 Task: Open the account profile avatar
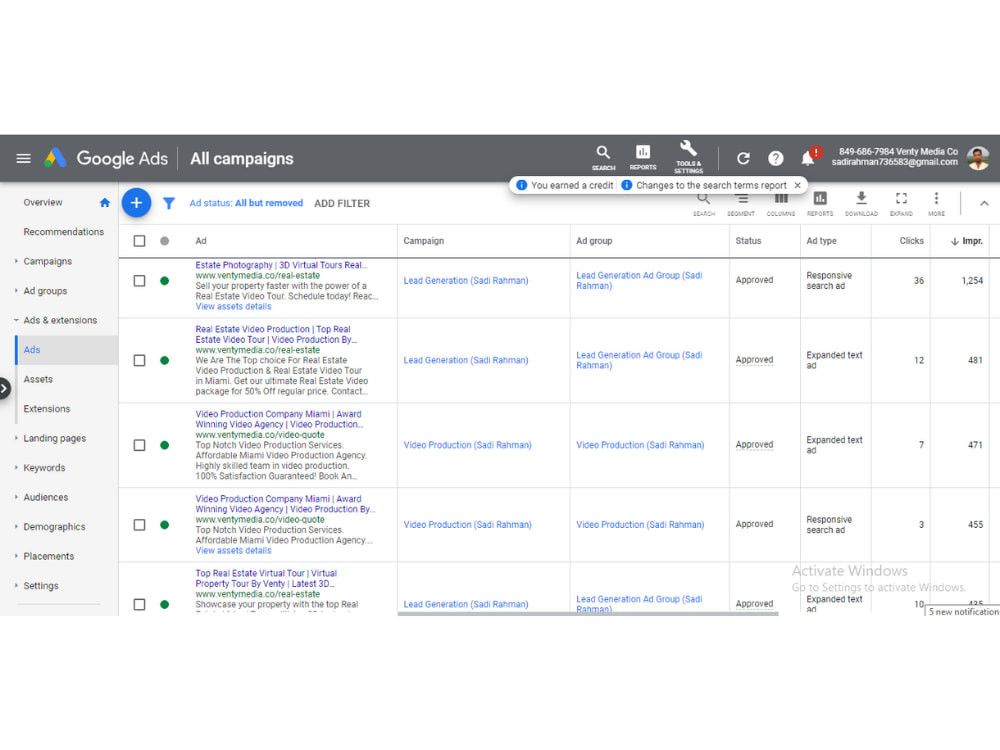pyautogui.click(x=978, y=158)
